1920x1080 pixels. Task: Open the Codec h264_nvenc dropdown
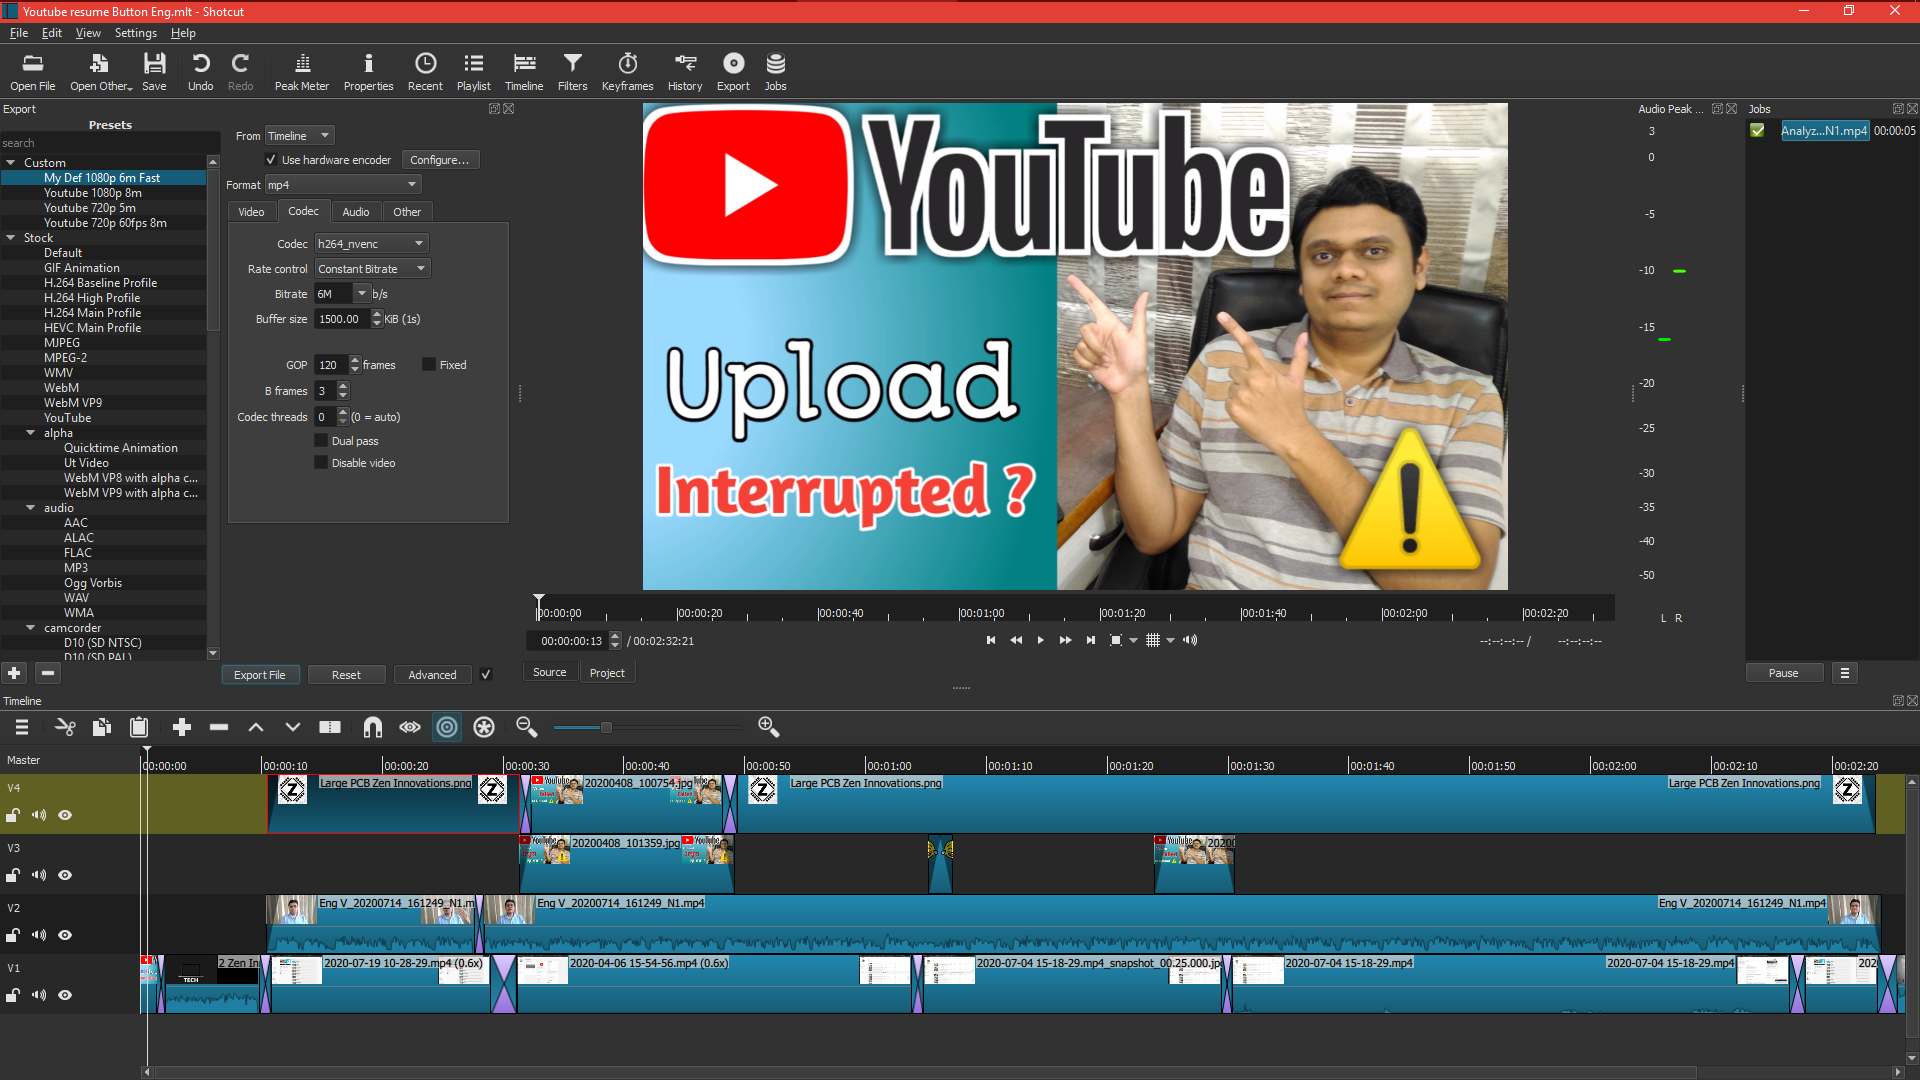[x=371, y=244]
